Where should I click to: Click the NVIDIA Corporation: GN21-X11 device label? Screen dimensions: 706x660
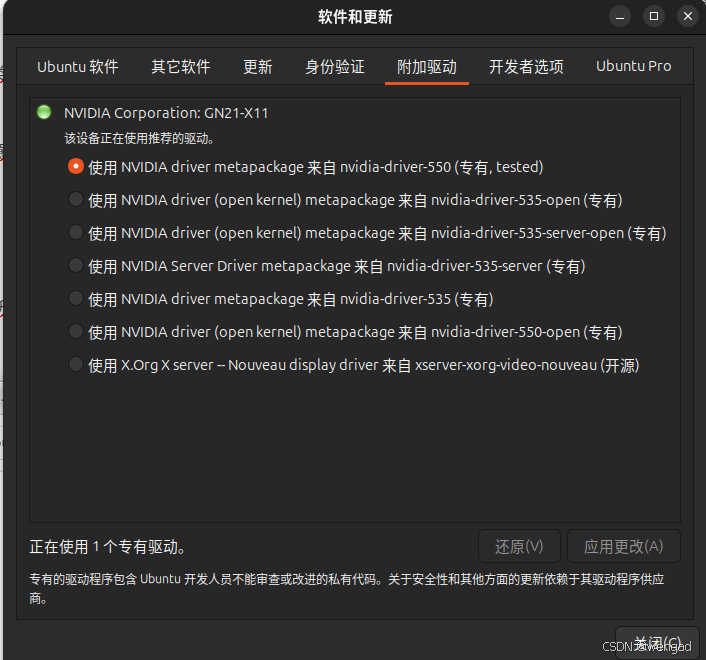click(166, 113)
